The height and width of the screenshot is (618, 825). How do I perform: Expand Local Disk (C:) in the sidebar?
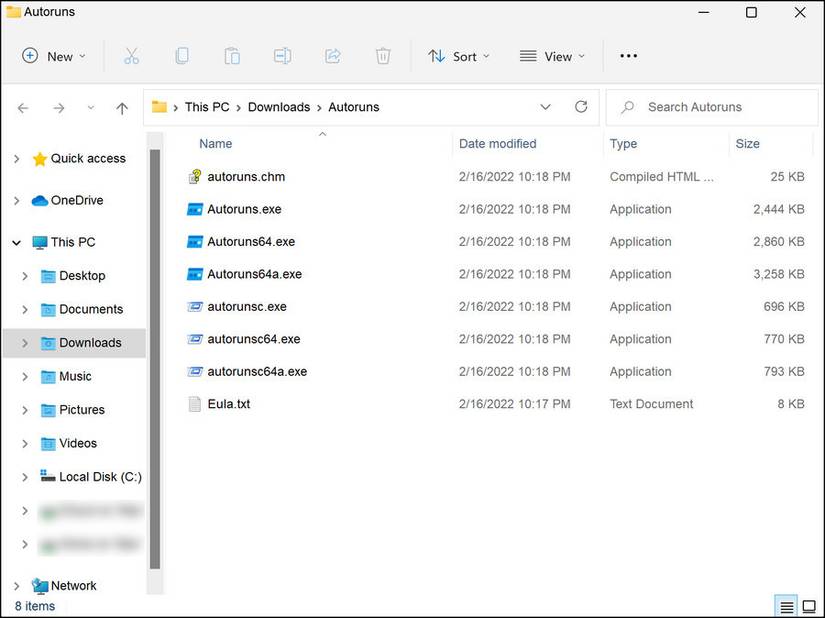tap(24, 477)
